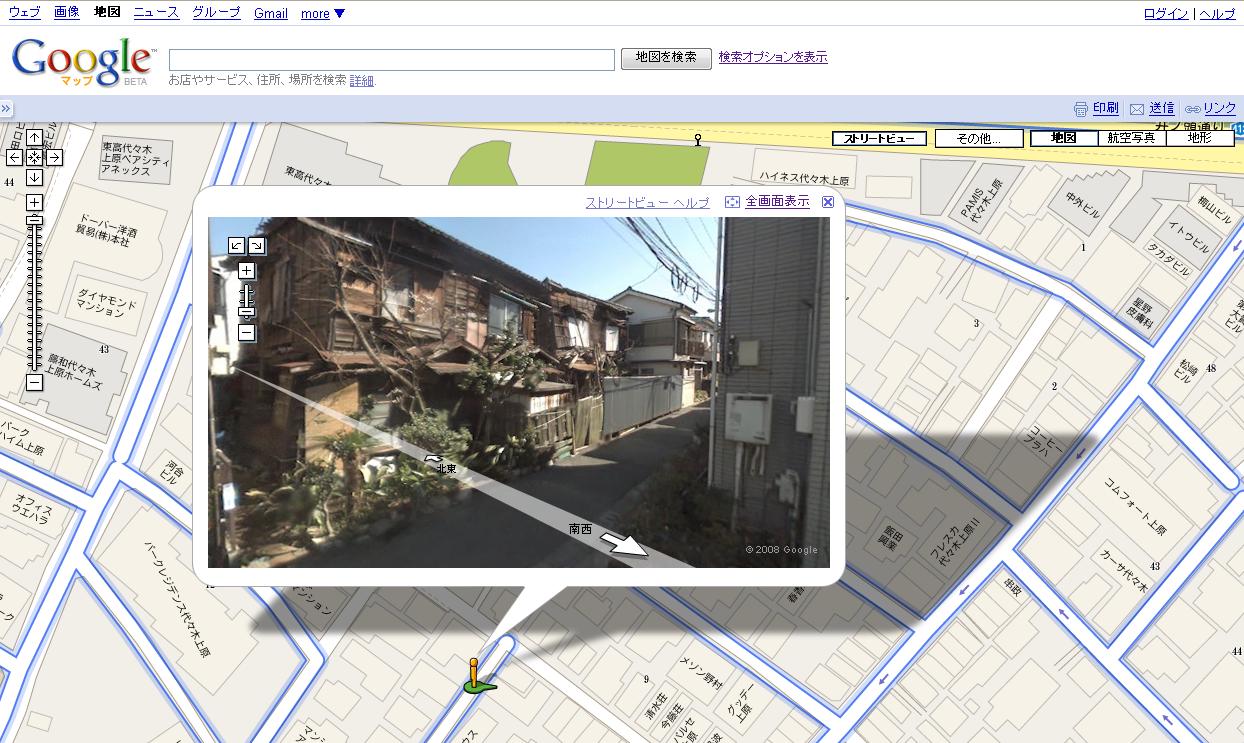Viewport: 1244px width, 743px height.
Task: Click the ヘルプ help link at top right
Action: coord(1217,14)
